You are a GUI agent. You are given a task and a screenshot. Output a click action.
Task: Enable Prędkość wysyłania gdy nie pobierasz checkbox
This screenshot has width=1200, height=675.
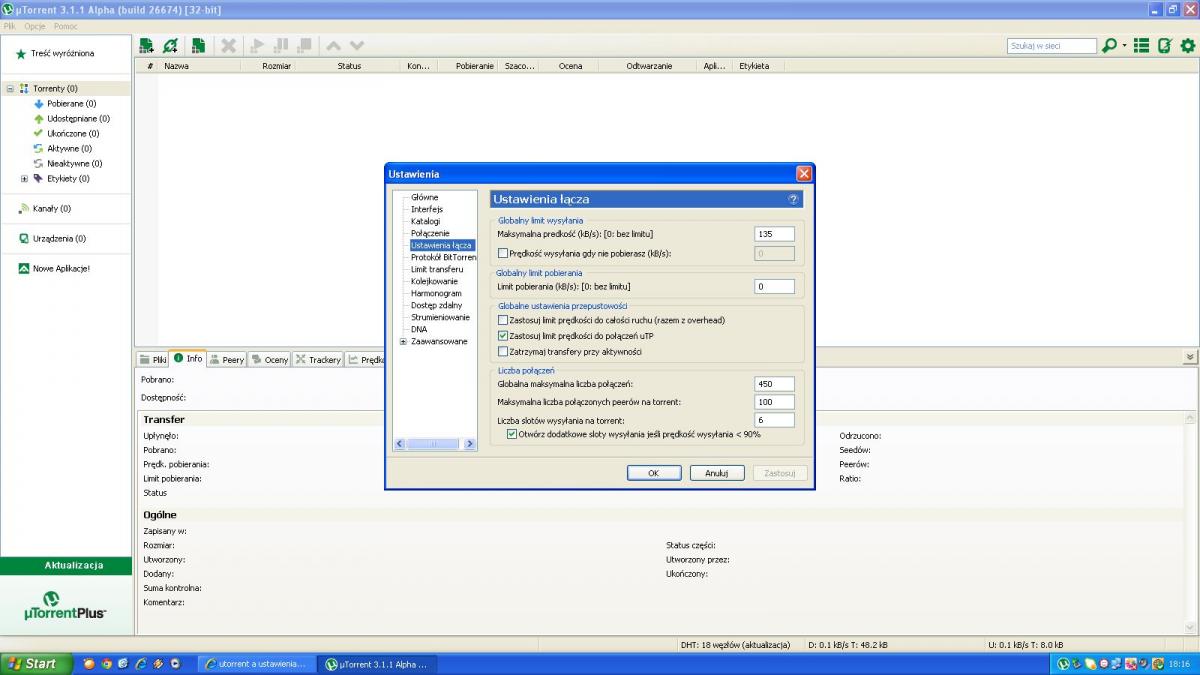[x=503, y=254]
